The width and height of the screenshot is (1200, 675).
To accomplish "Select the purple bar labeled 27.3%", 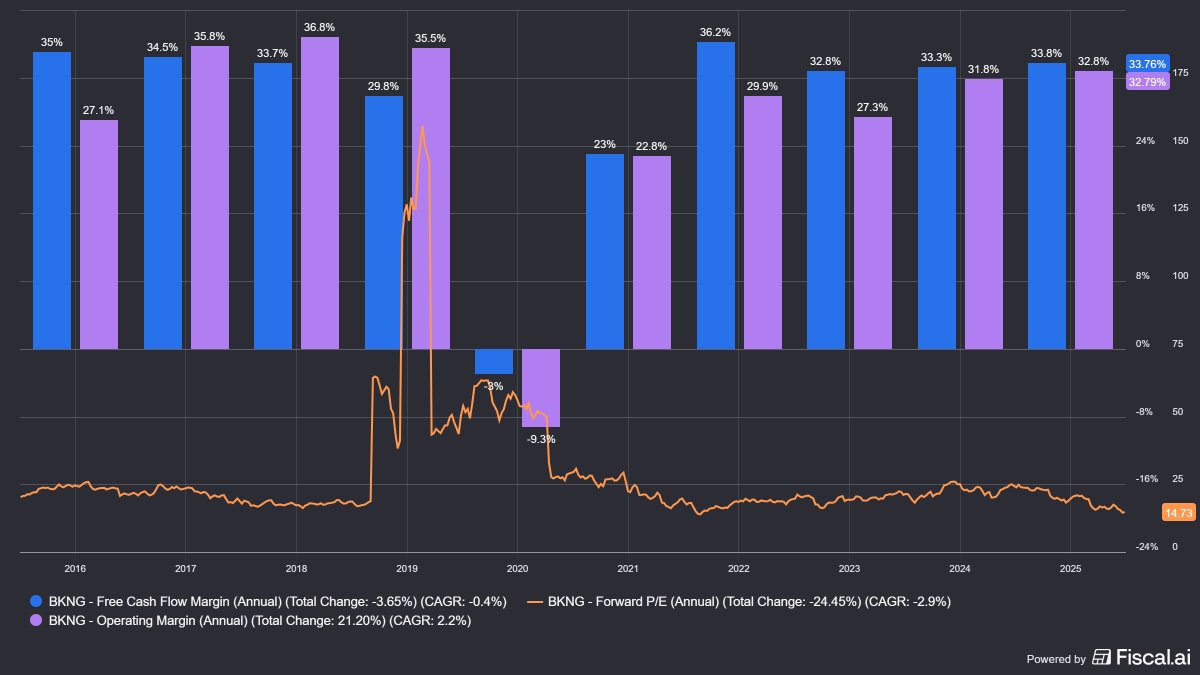I will (x=873, y=233).
